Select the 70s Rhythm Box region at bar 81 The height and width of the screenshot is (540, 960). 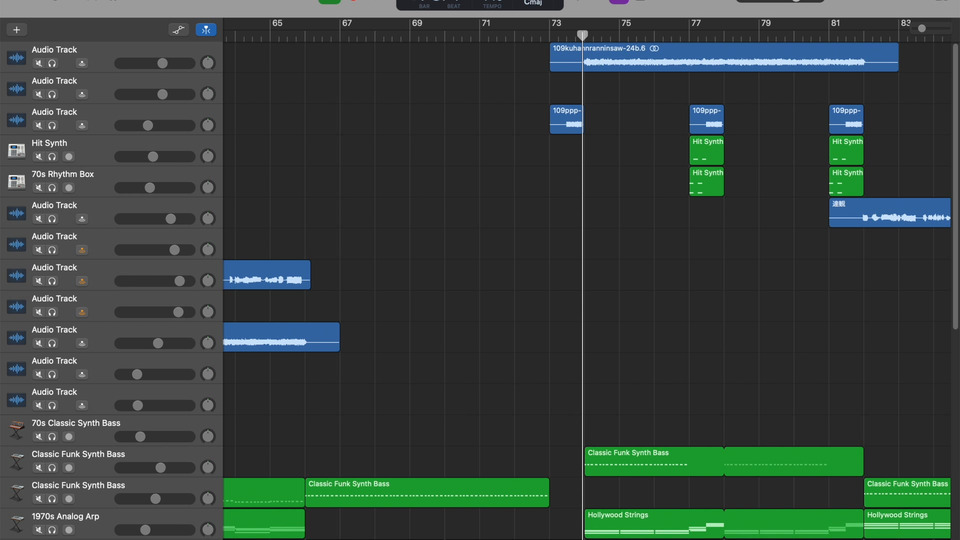tap(846, 181)
